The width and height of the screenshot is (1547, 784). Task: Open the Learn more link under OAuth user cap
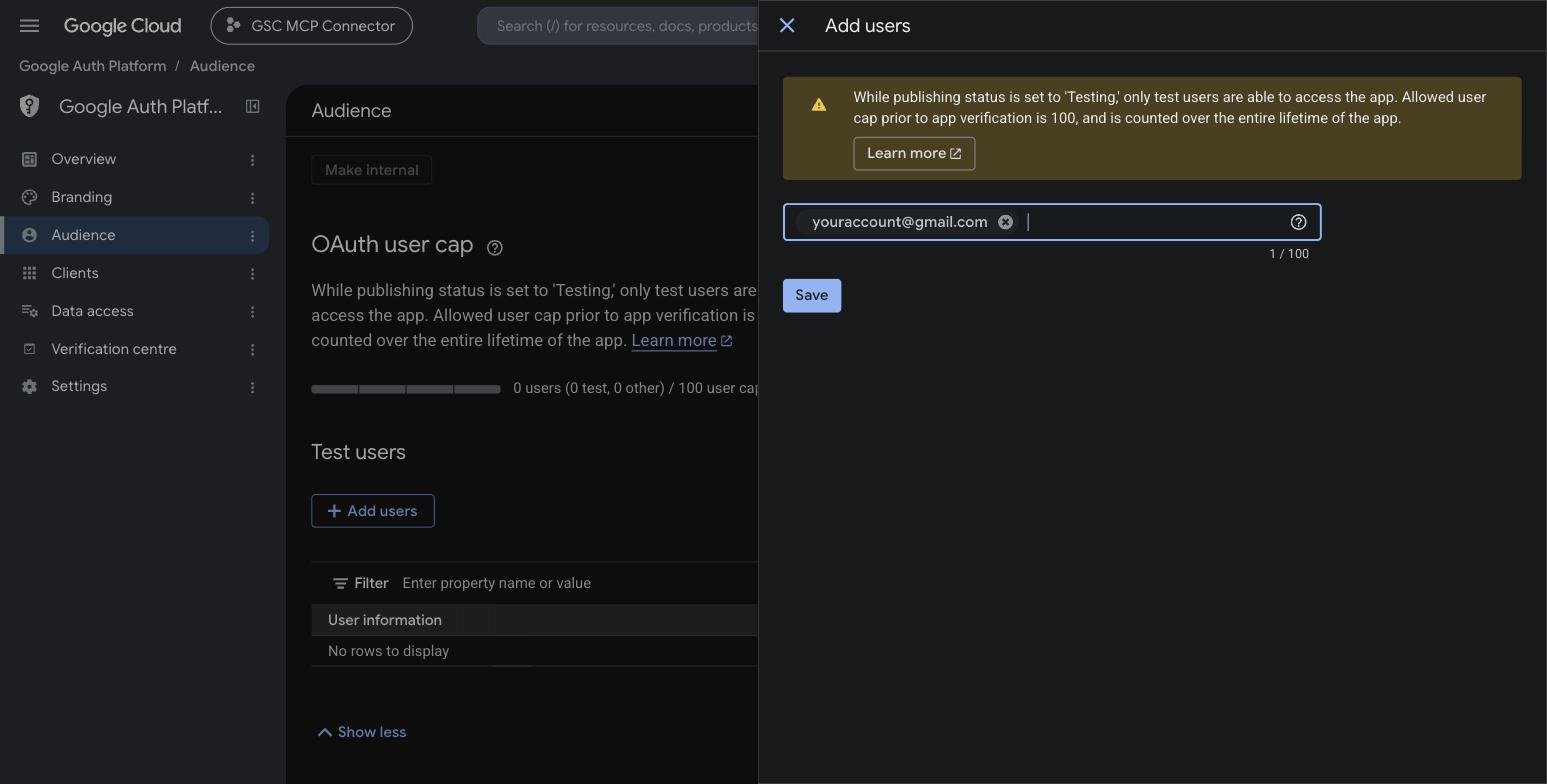coord(681,340)
